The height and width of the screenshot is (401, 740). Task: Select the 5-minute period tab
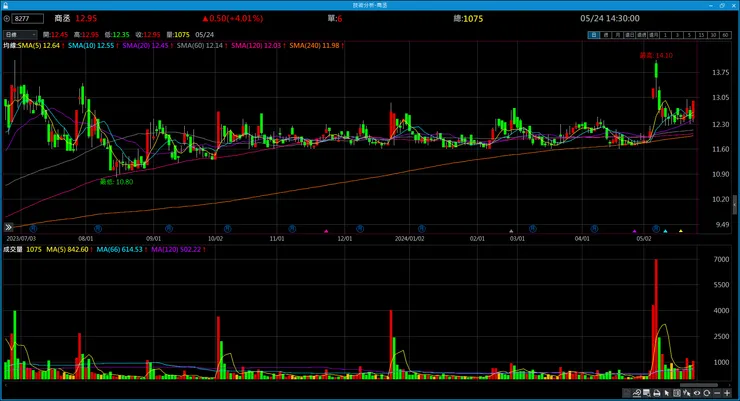[x=689, y=35]
